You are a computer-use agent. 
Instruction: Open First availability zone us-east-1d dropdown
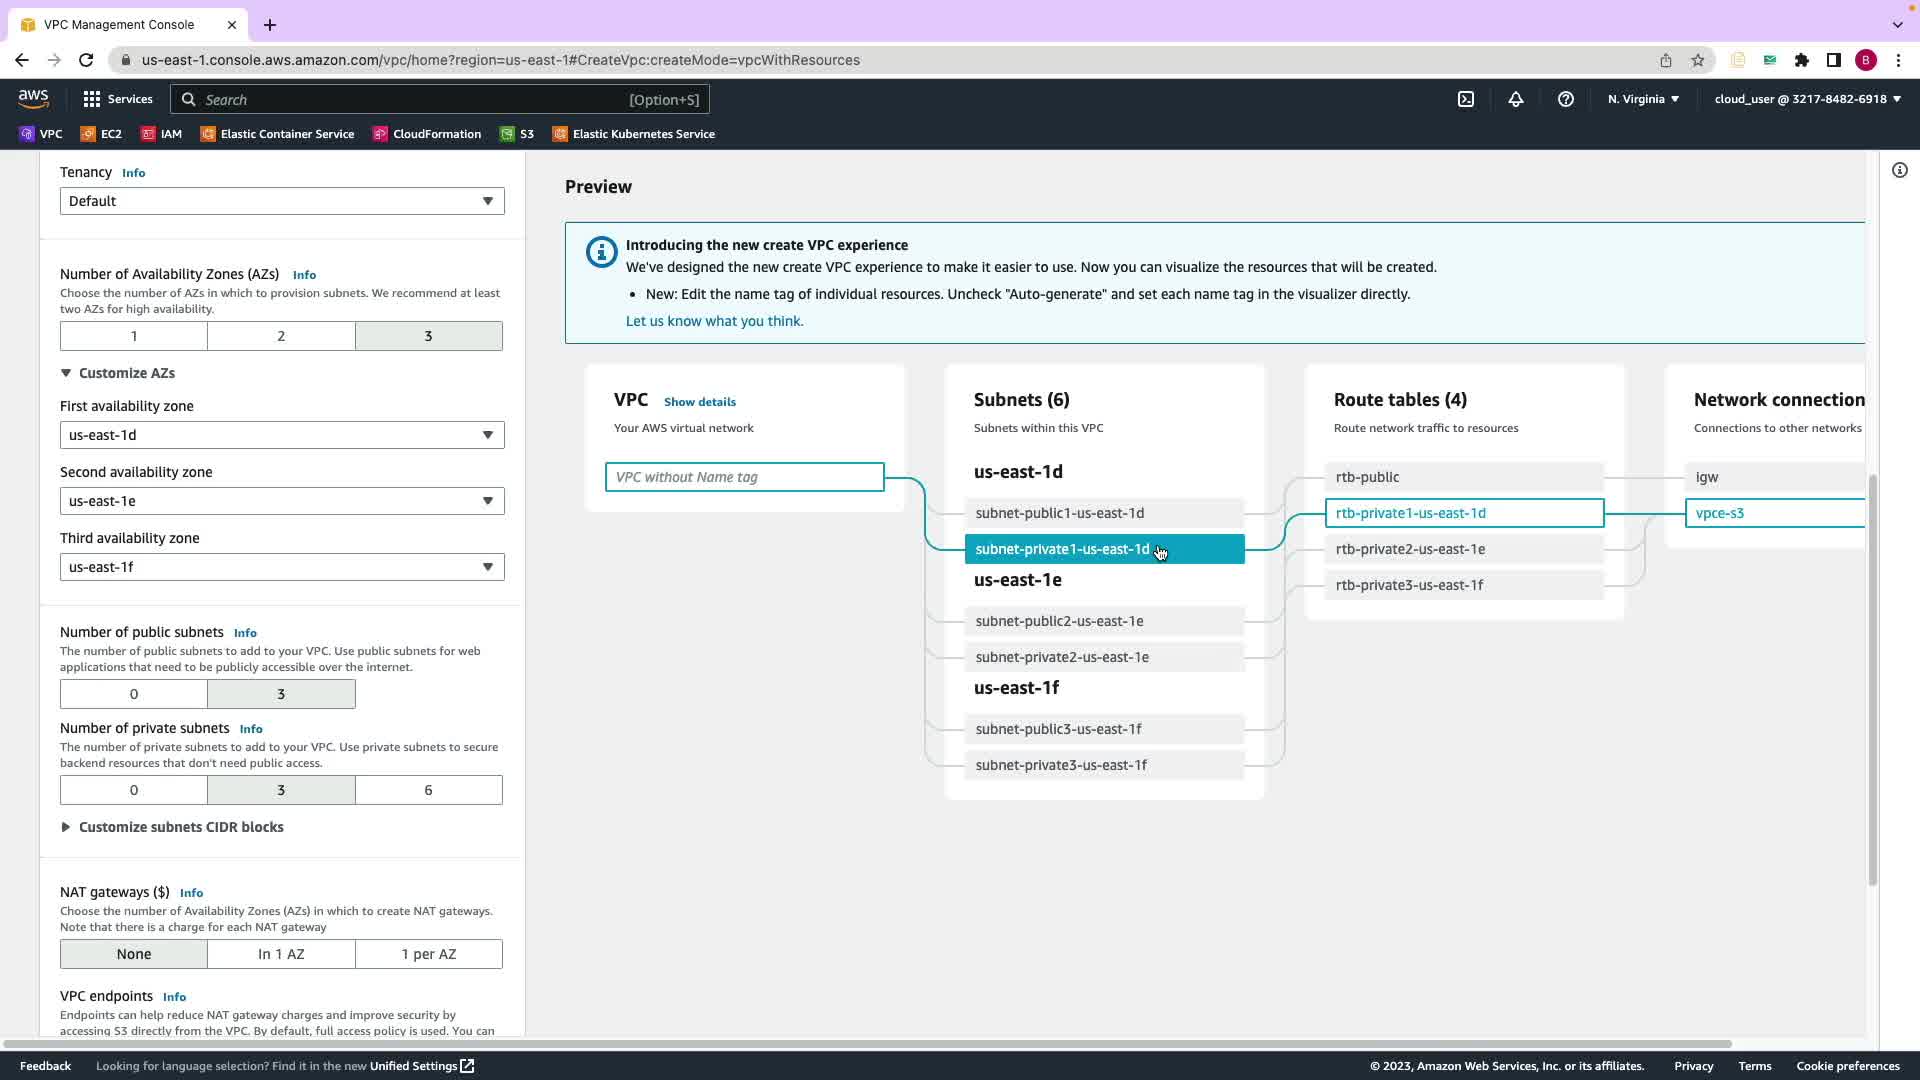[282, 435]
